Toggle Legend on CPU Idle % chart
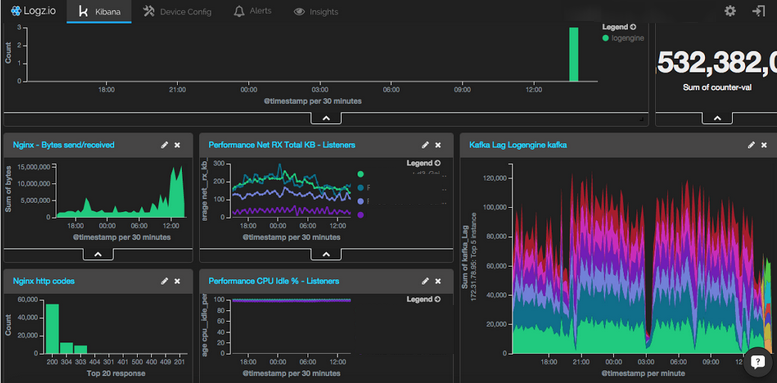The width and height of the screenshot is (777, 383). click(x=423, y=299)
